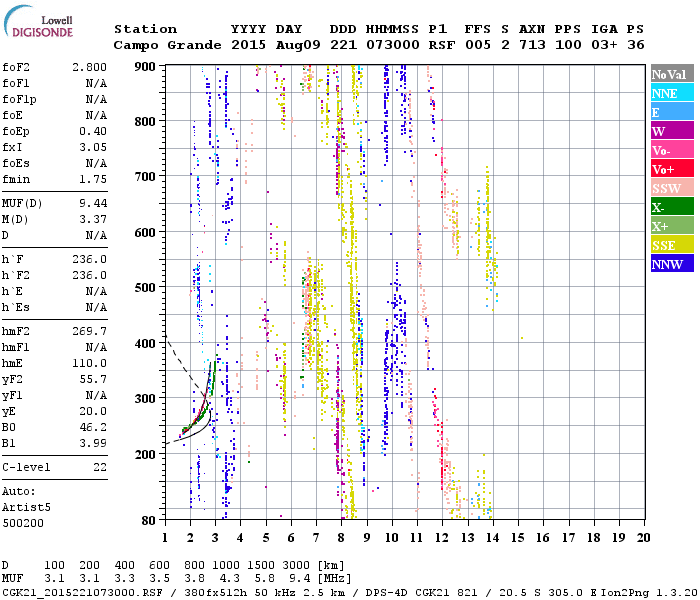The image size is (700, 600).
Task: Select the W purple legend swatch
Action: coord(672,131)
